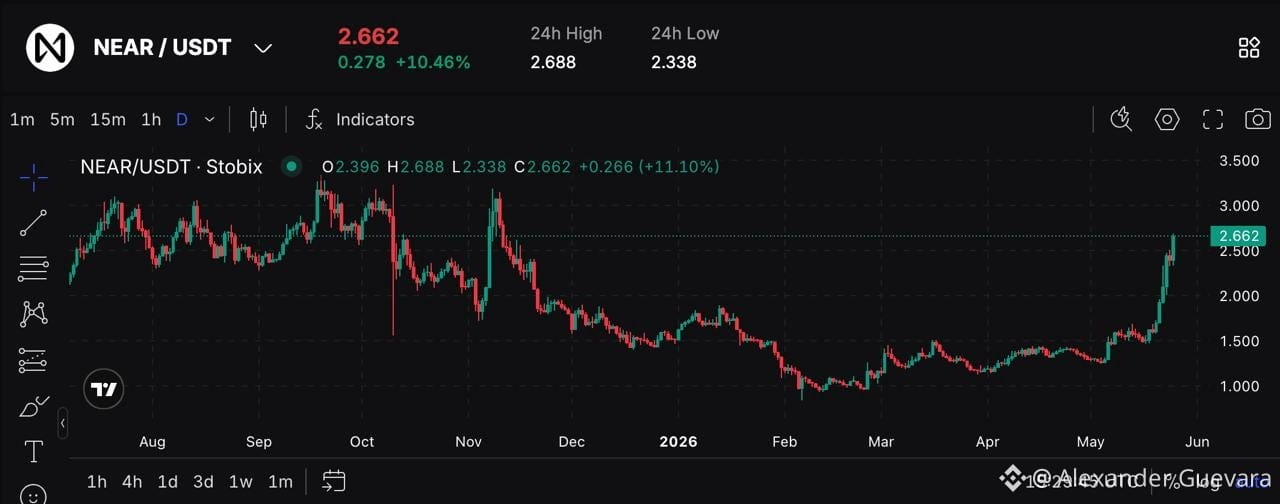Screen dimensions: 1280x504
Task: Click the NEAR/USDT · Stobix chart legend title
Action: coord(171,167)
